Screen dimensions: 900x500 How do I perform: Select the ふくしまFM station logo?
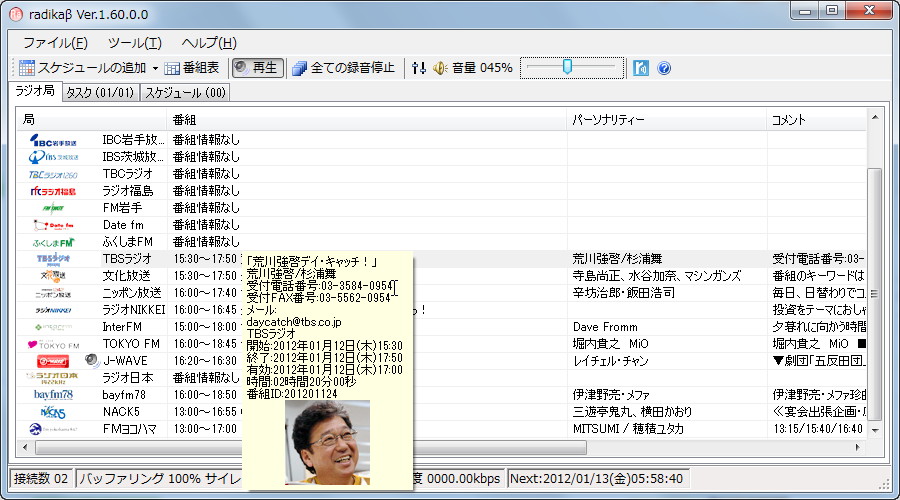[x=53, y=242]
